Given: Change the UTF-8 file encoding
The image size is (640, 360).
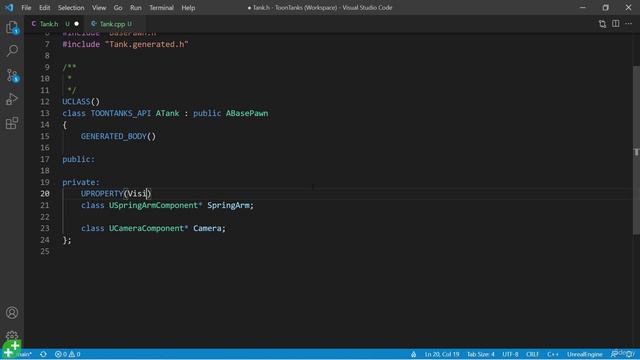Looking at the screenshot, I should coord(510,354).
